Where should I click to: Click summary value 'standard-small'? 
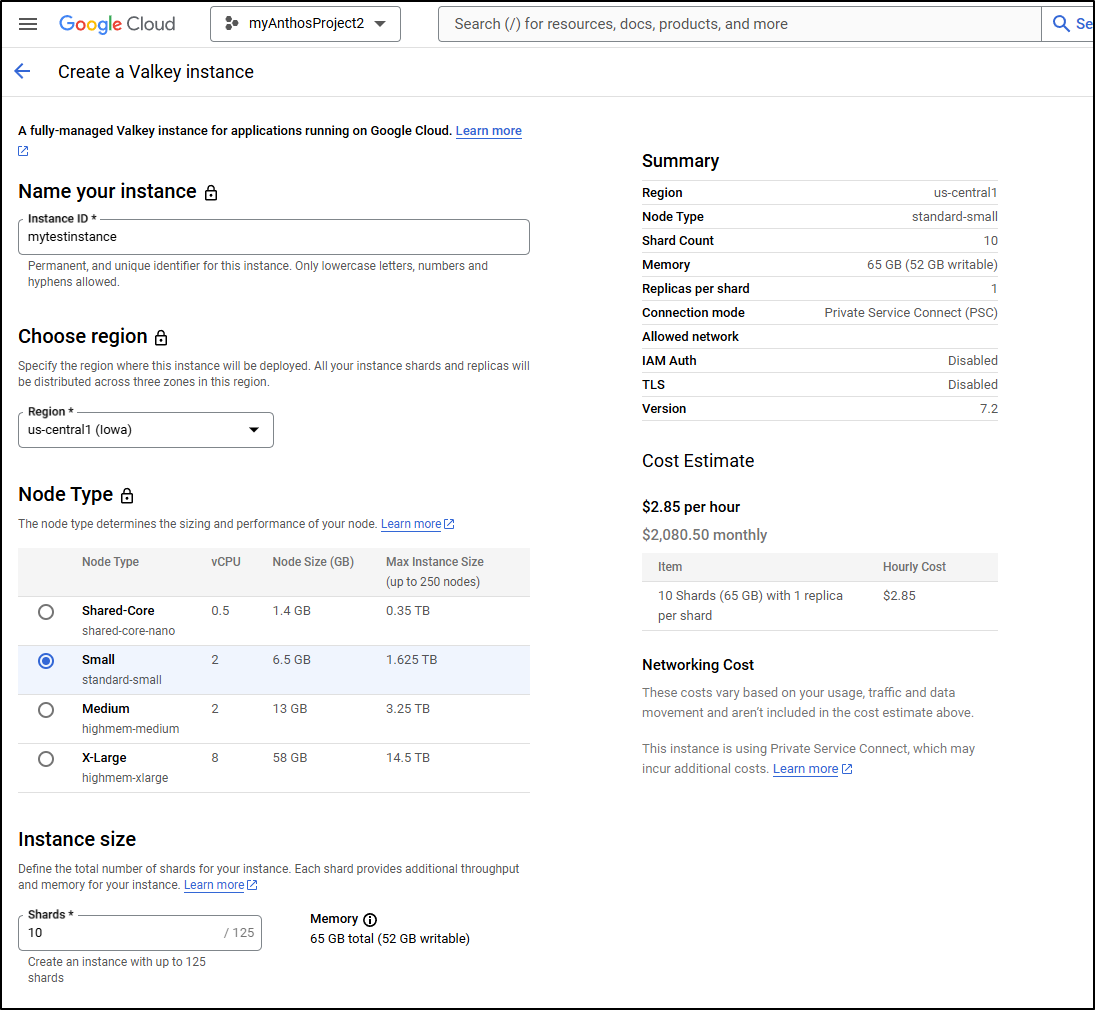click(x=955, y=217)
